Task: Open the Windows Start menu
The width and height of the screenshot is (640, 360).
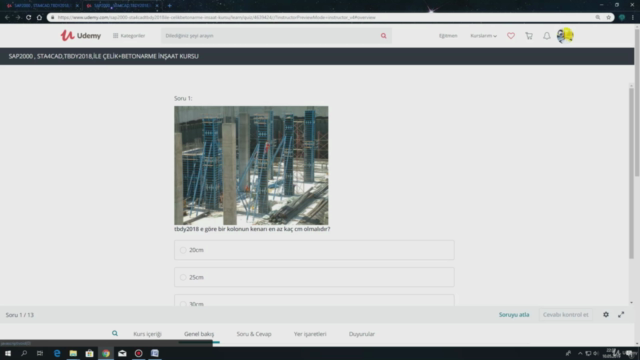Action: 8,353
